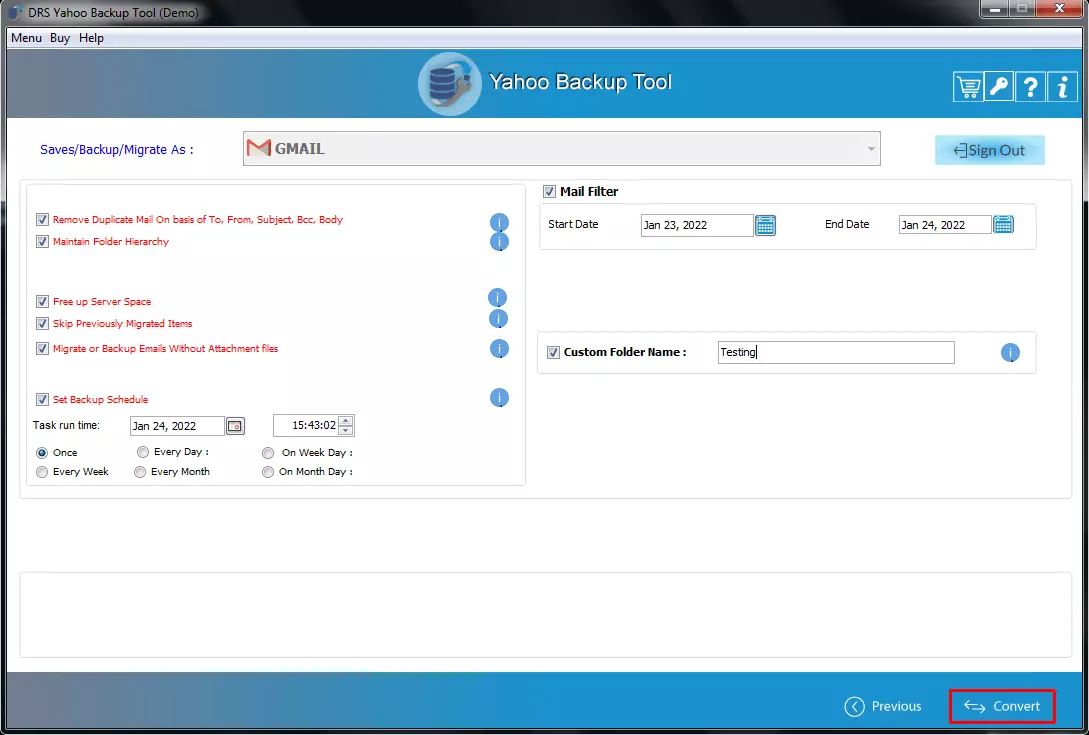Open the Menu menu
The height and width of the screenshot is (735, 1089).
[x=26, y=38]
